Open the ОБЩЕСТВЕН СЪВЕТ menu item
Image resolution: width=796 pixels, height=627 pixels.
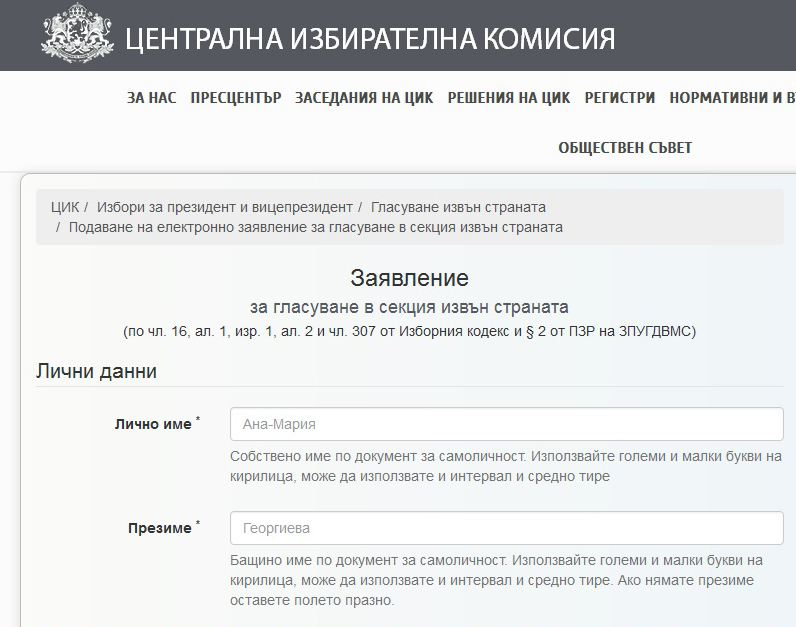[625, 148]
